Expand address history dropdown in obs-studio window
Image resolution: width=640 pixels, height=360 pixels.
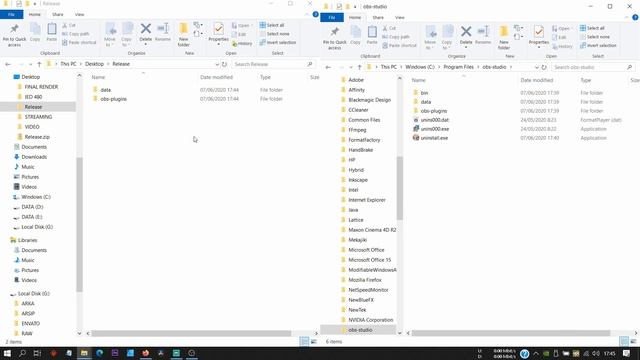(537, 67)
